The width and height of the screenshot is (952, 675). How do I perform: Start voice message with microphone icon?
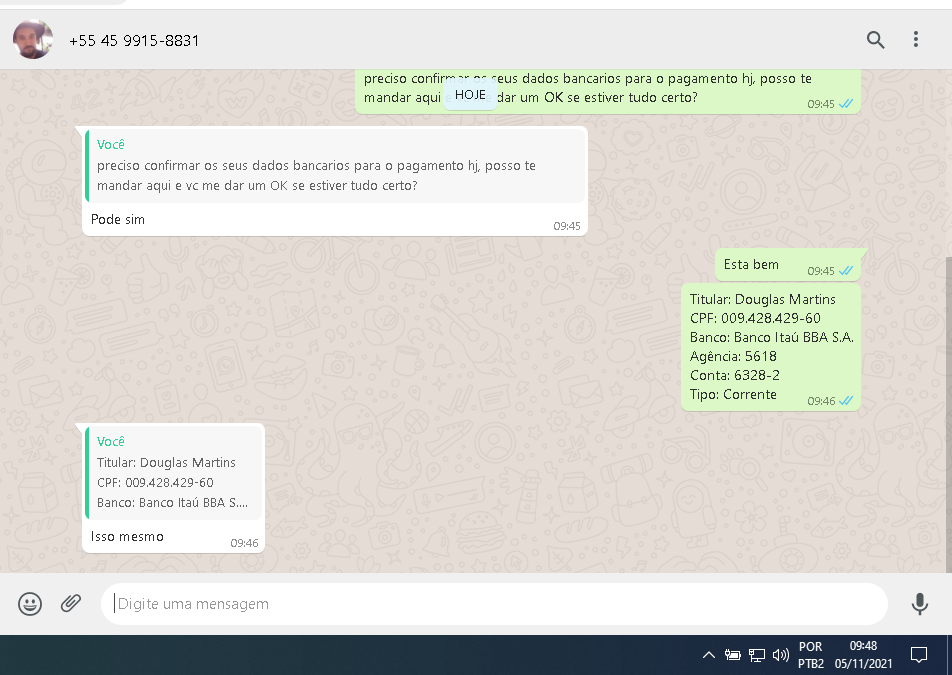919,603
